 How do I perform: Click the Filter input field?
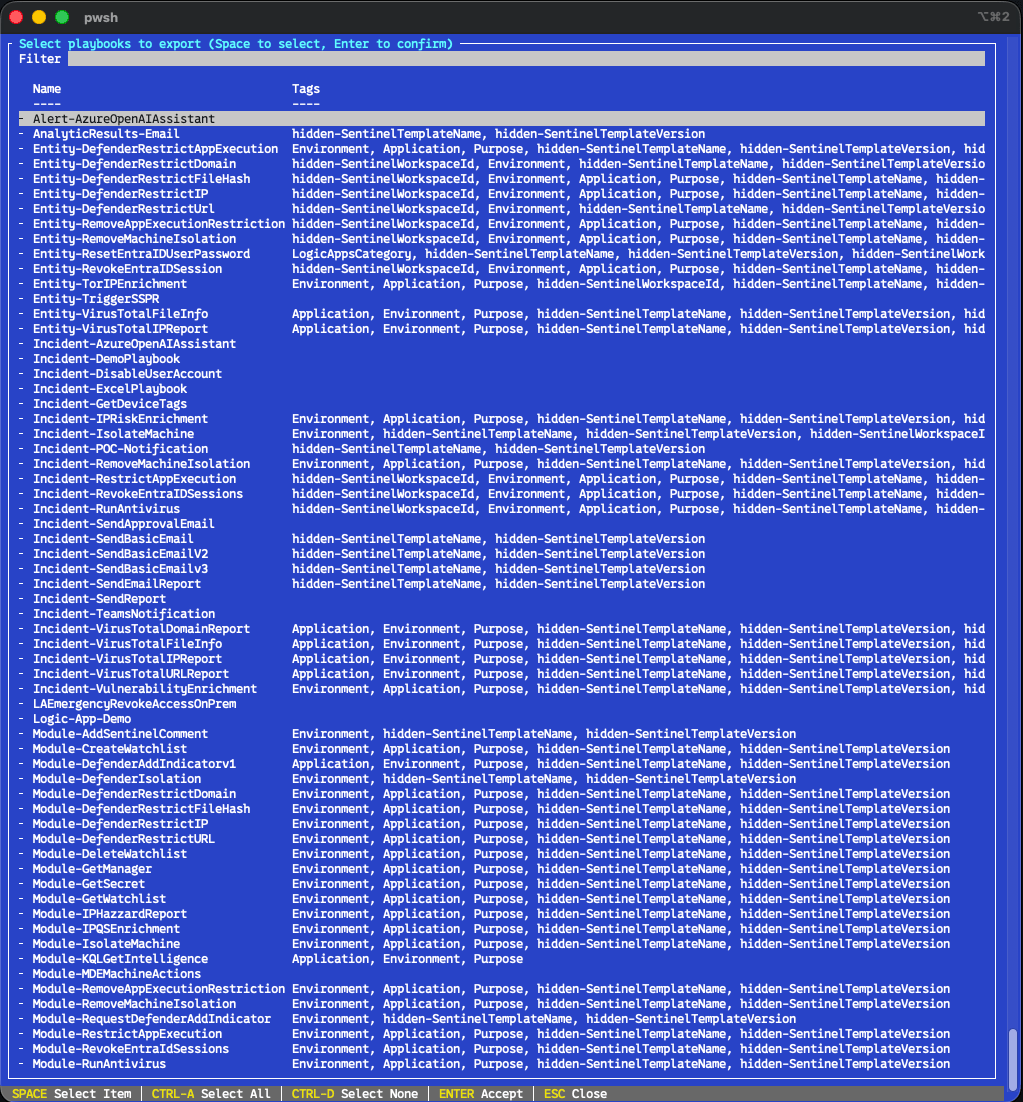coord(525,59)
